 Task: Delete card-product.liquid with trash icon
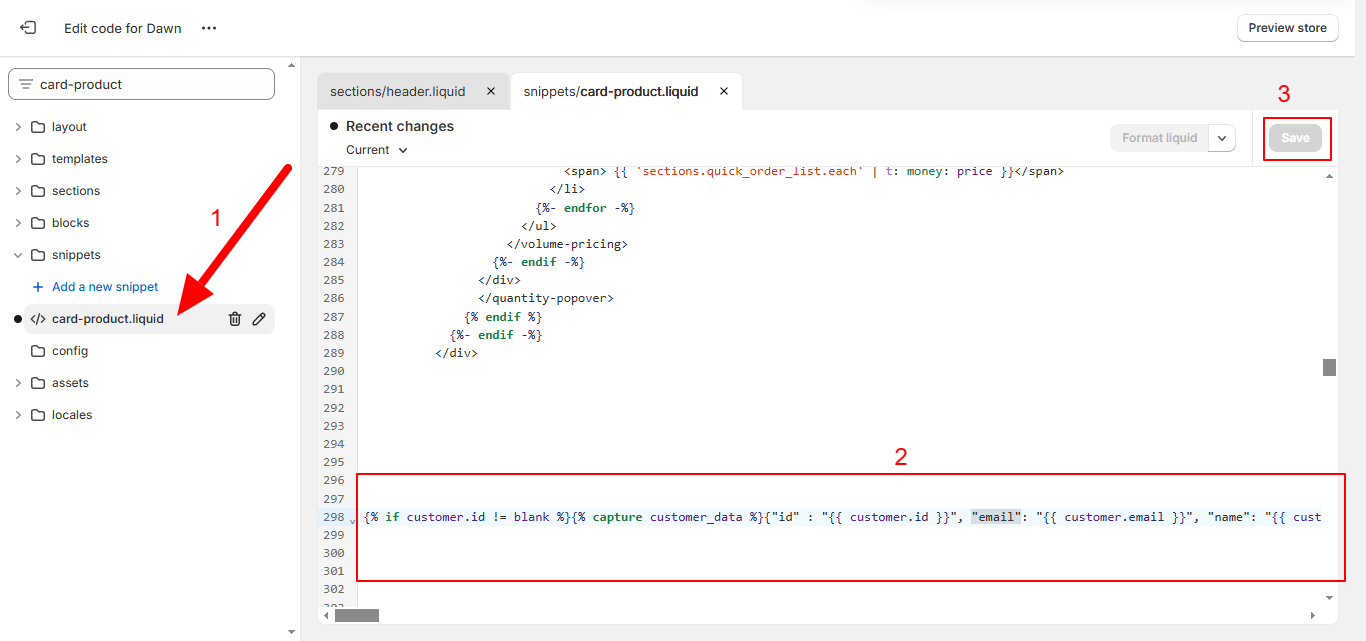[235, 319]
